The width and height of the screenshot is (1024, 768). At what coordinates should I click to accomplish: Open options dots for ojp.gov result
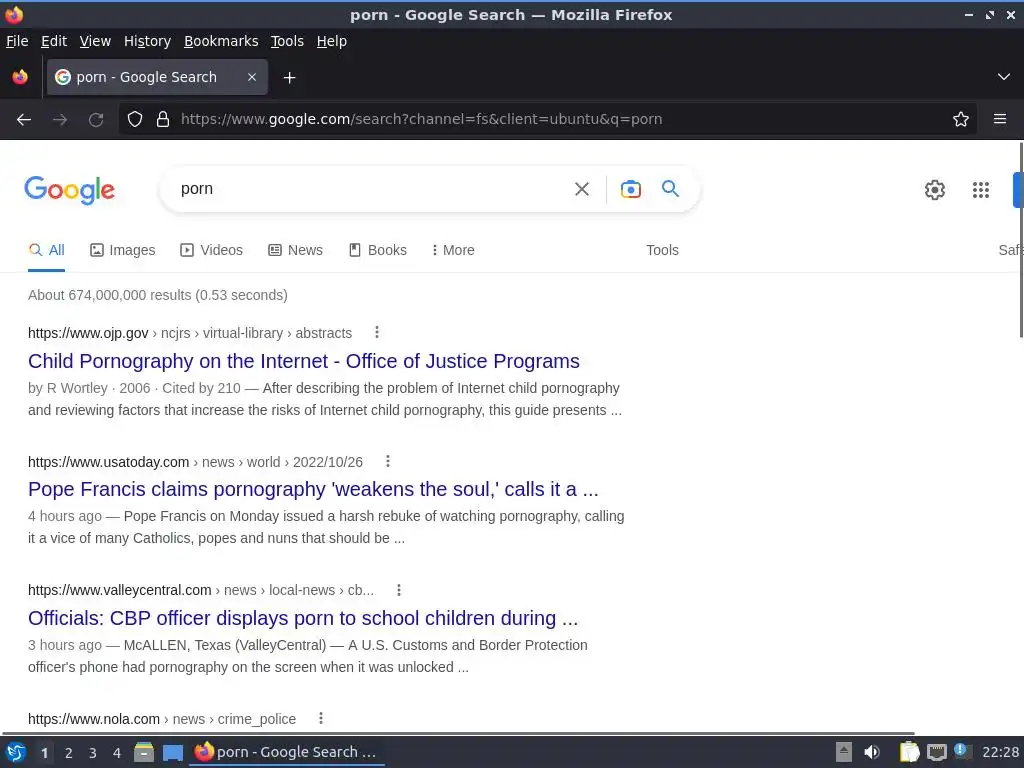pyautogui.click(x=377, y=332)
